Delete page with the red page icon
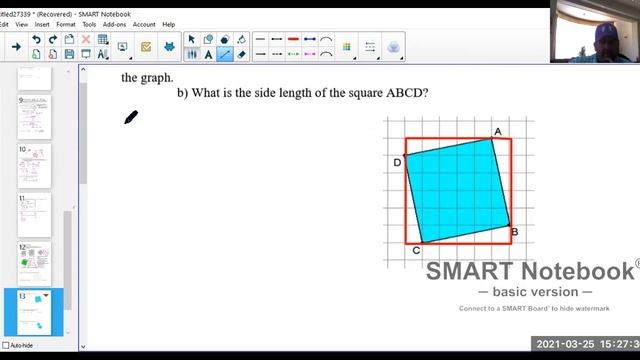 (x=53, y=54)
